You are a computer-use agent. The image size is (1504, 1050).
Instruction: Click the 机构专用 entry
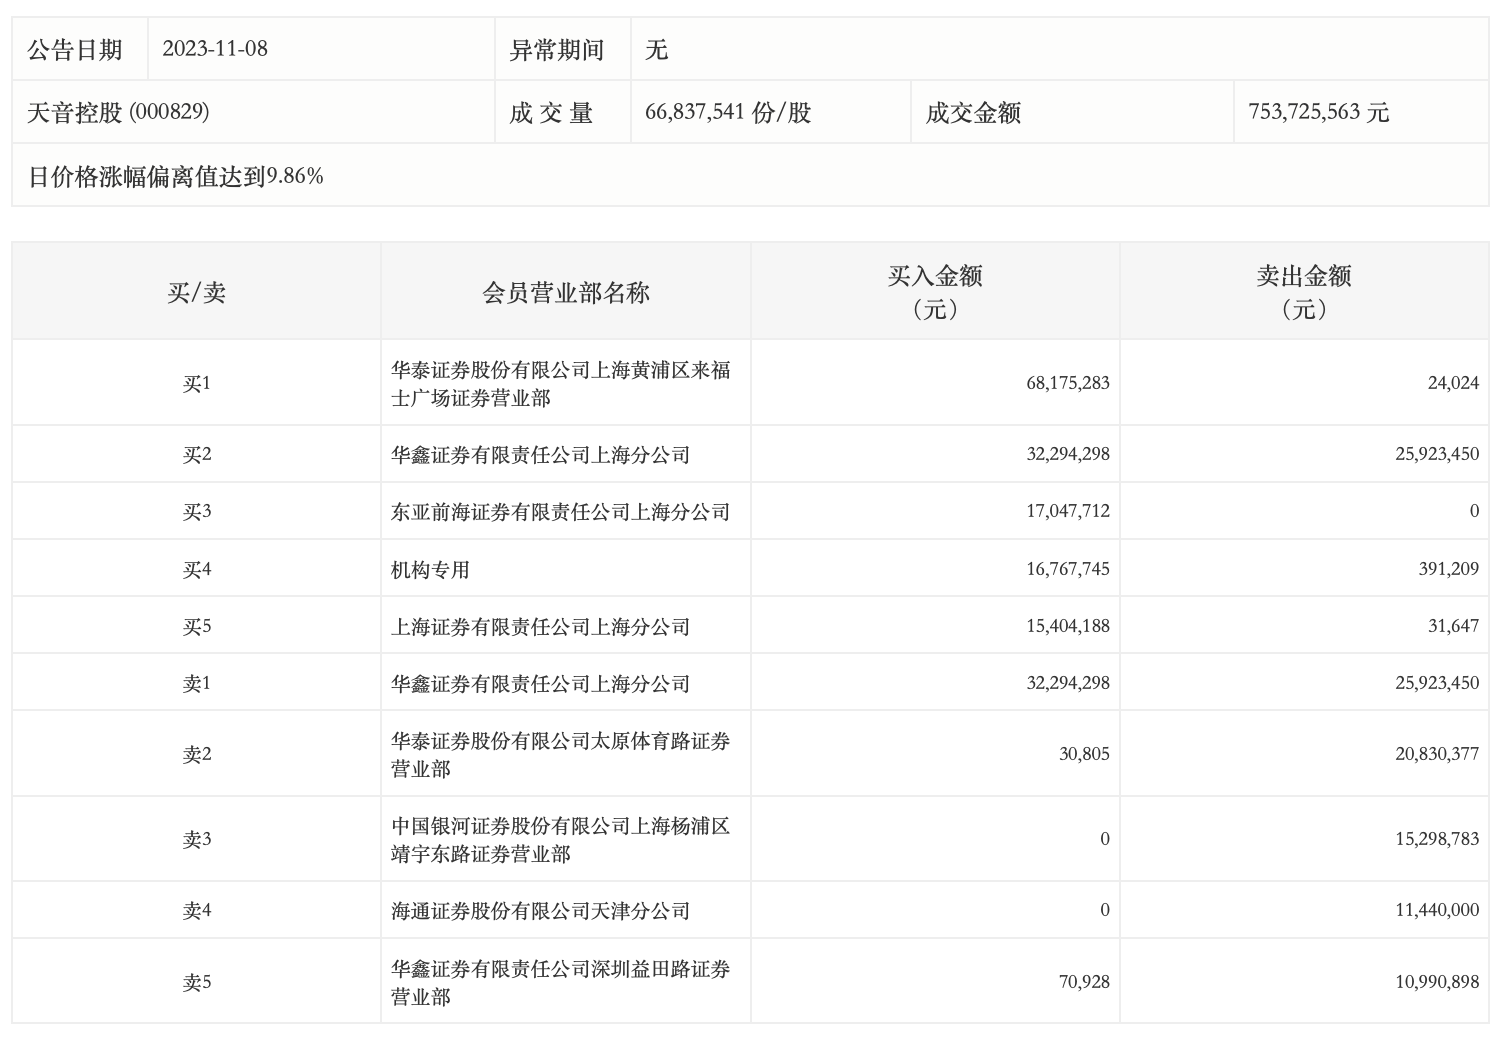pos(430,570)
